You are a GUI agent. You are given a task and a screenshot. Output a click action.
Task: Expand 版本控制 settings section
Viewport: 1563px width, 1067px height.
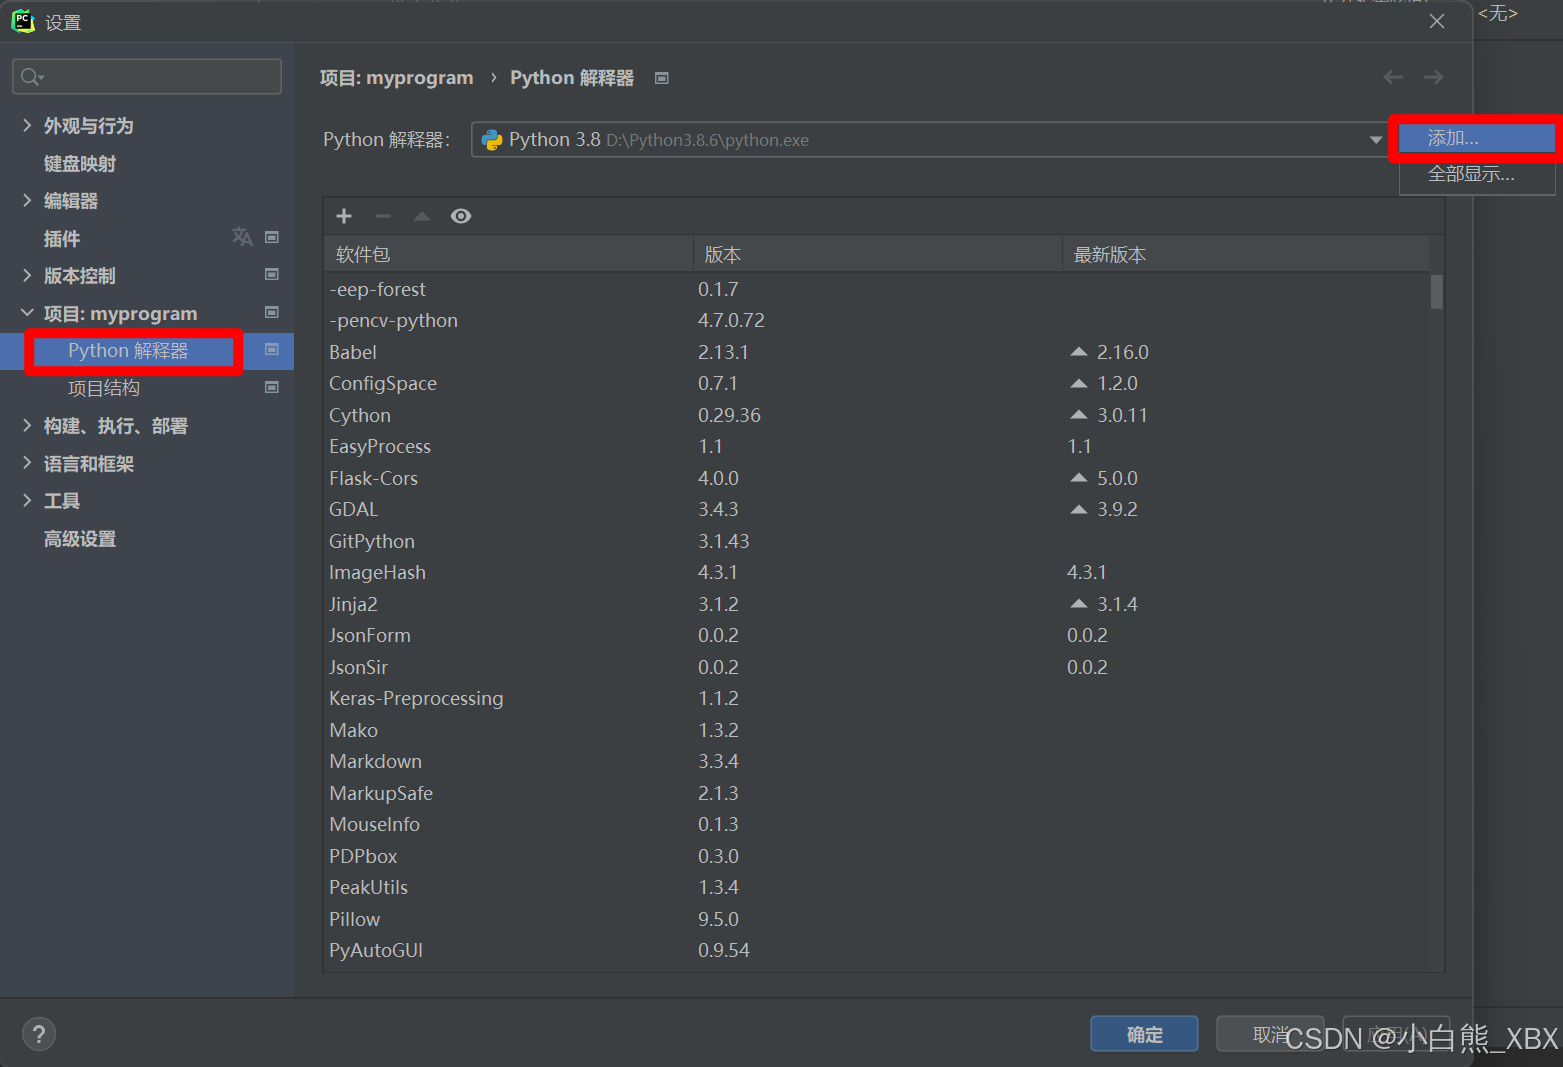pyautogui.click(x=27, y=275)
